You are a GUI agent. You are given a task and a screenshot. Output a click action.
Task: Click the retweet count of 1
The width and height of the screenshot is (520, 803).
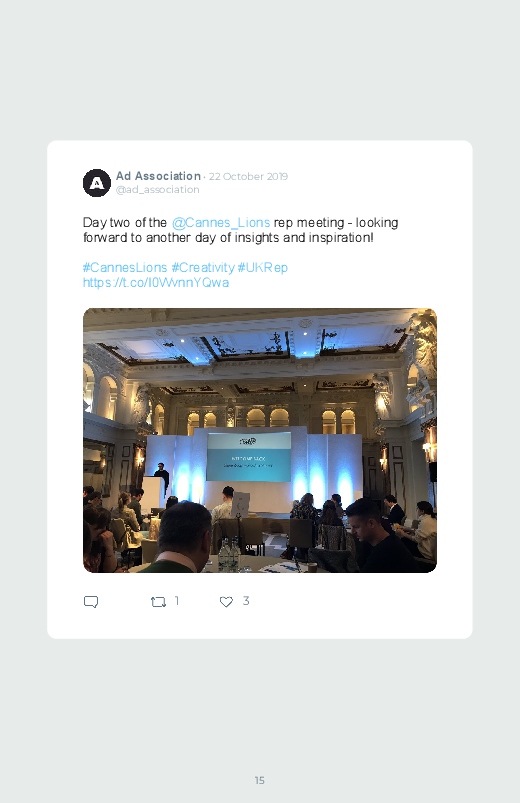[x=177, y=601]
